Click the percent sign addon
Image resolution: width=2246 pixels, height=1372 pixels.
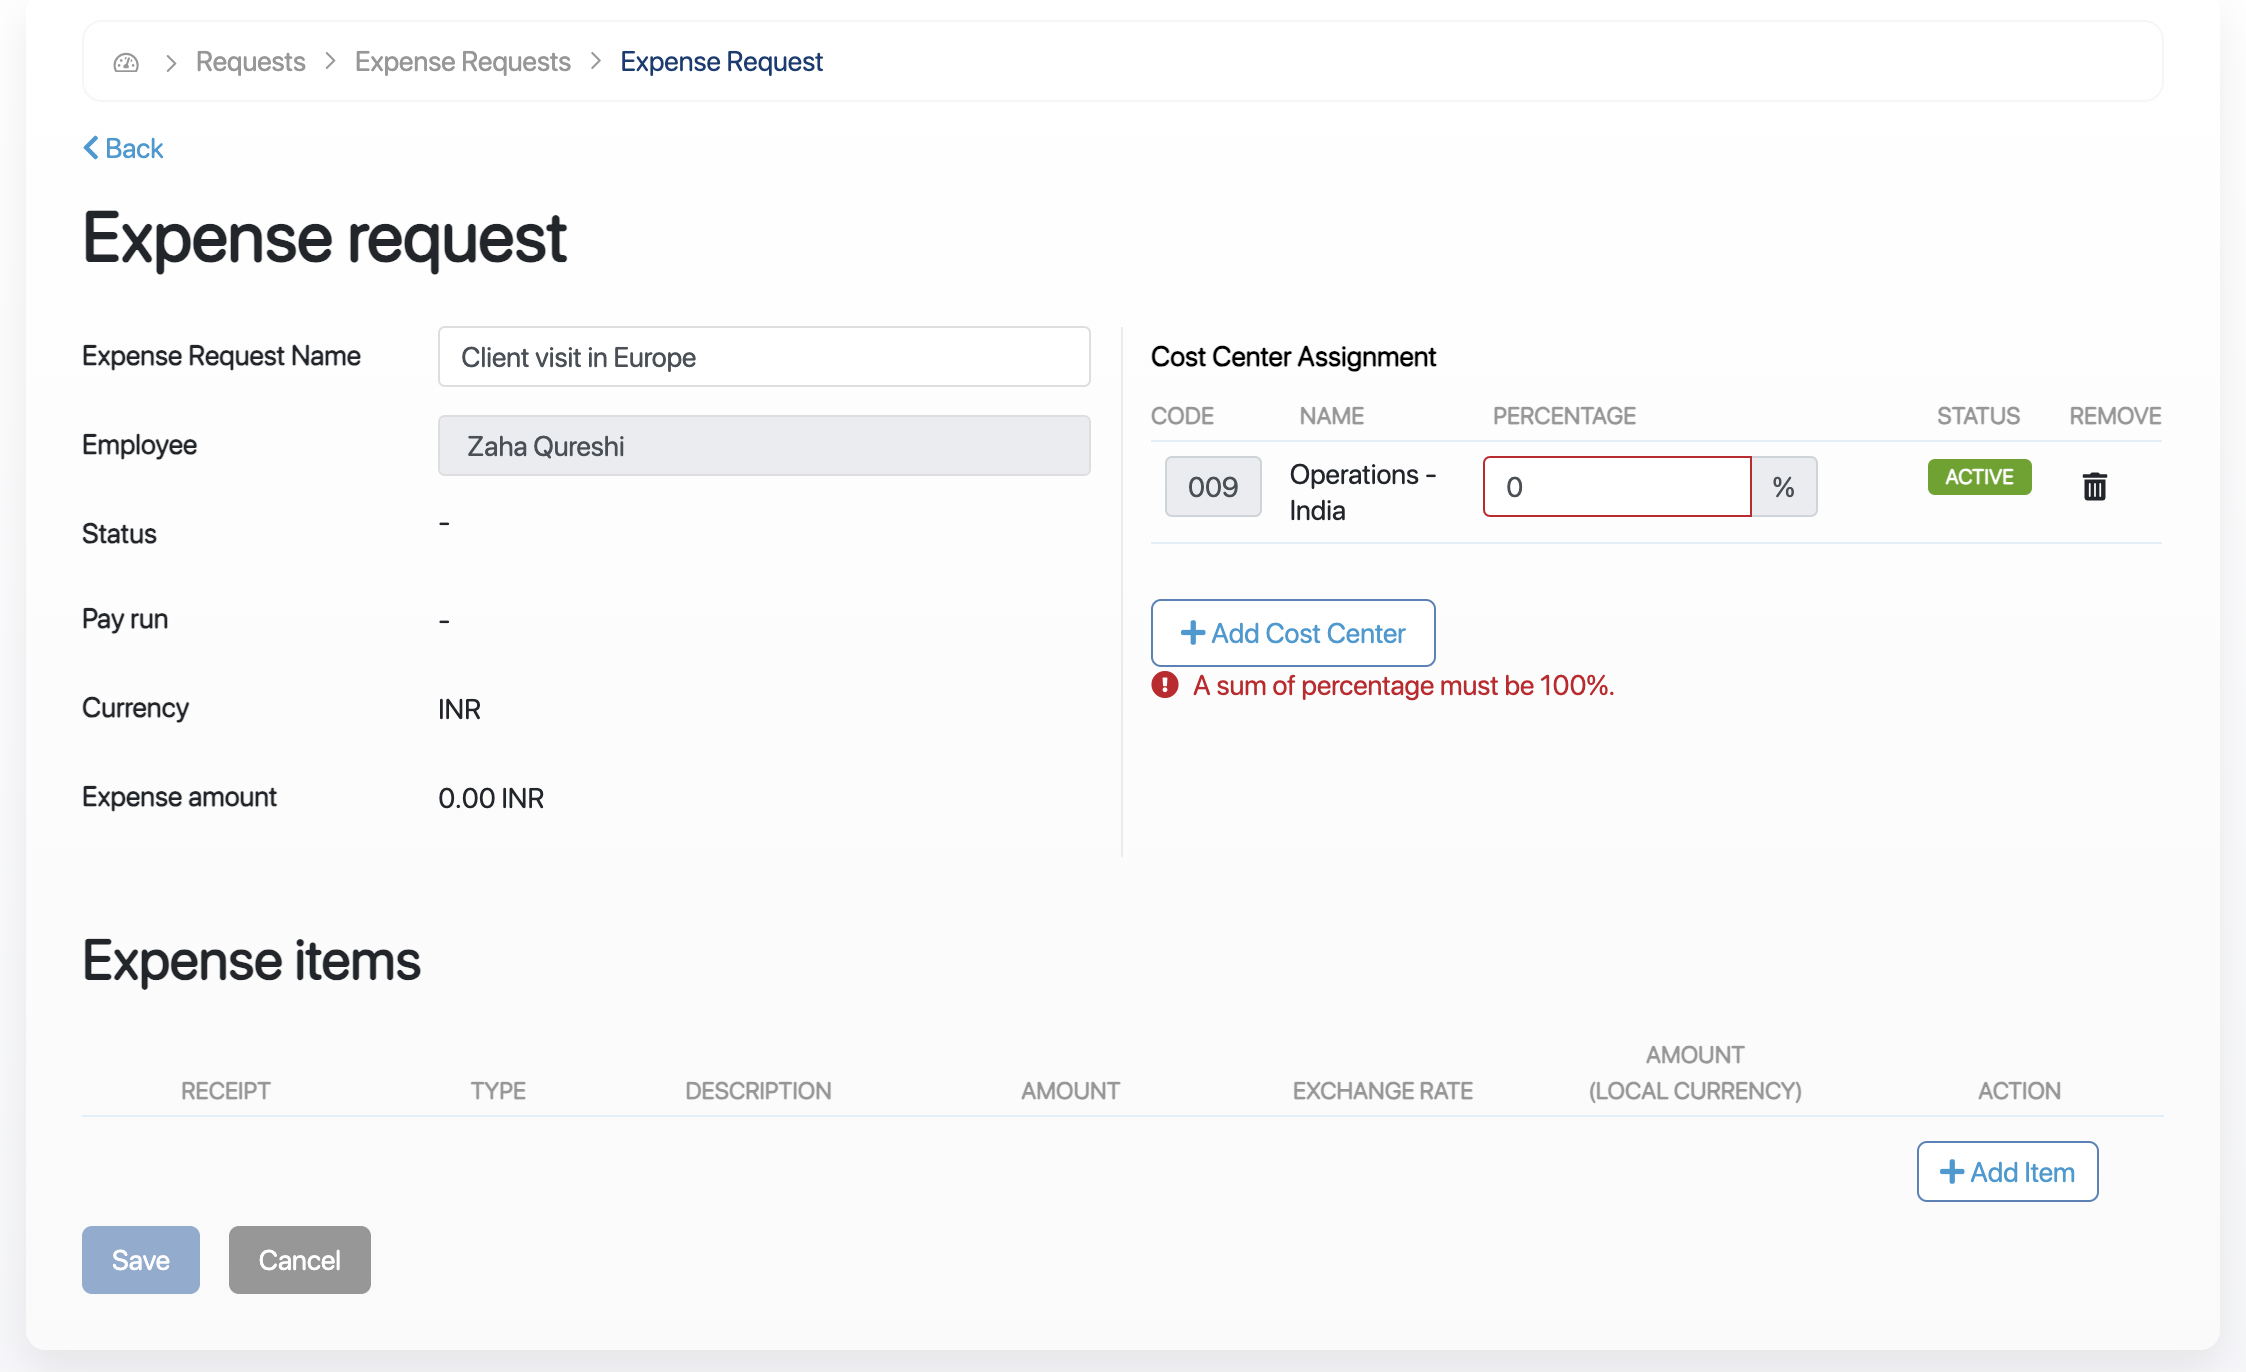(1784, 487)
